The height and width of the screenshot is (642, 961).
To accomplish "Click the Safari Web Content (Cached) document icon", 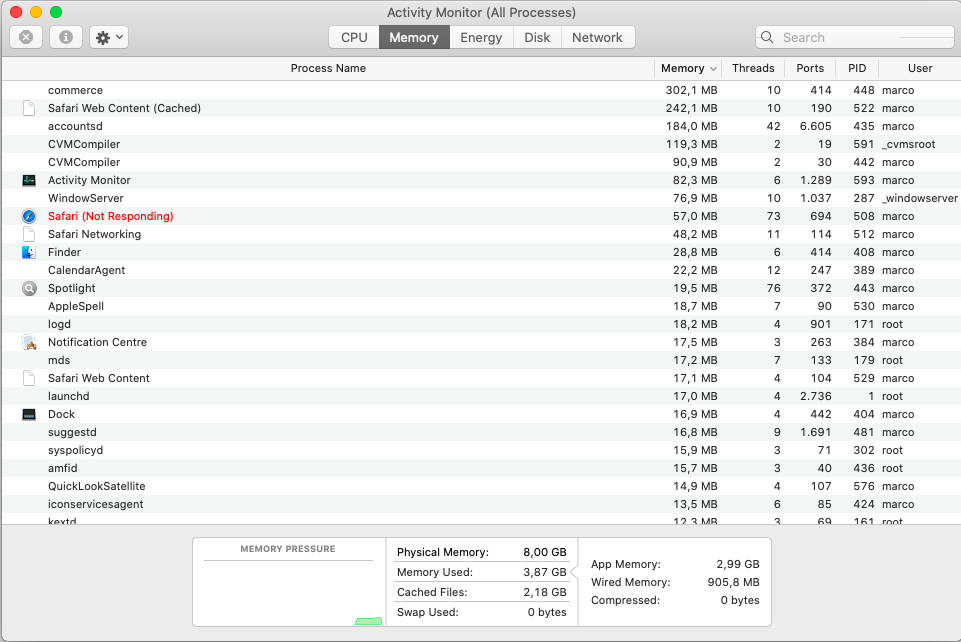I will 29,108.
